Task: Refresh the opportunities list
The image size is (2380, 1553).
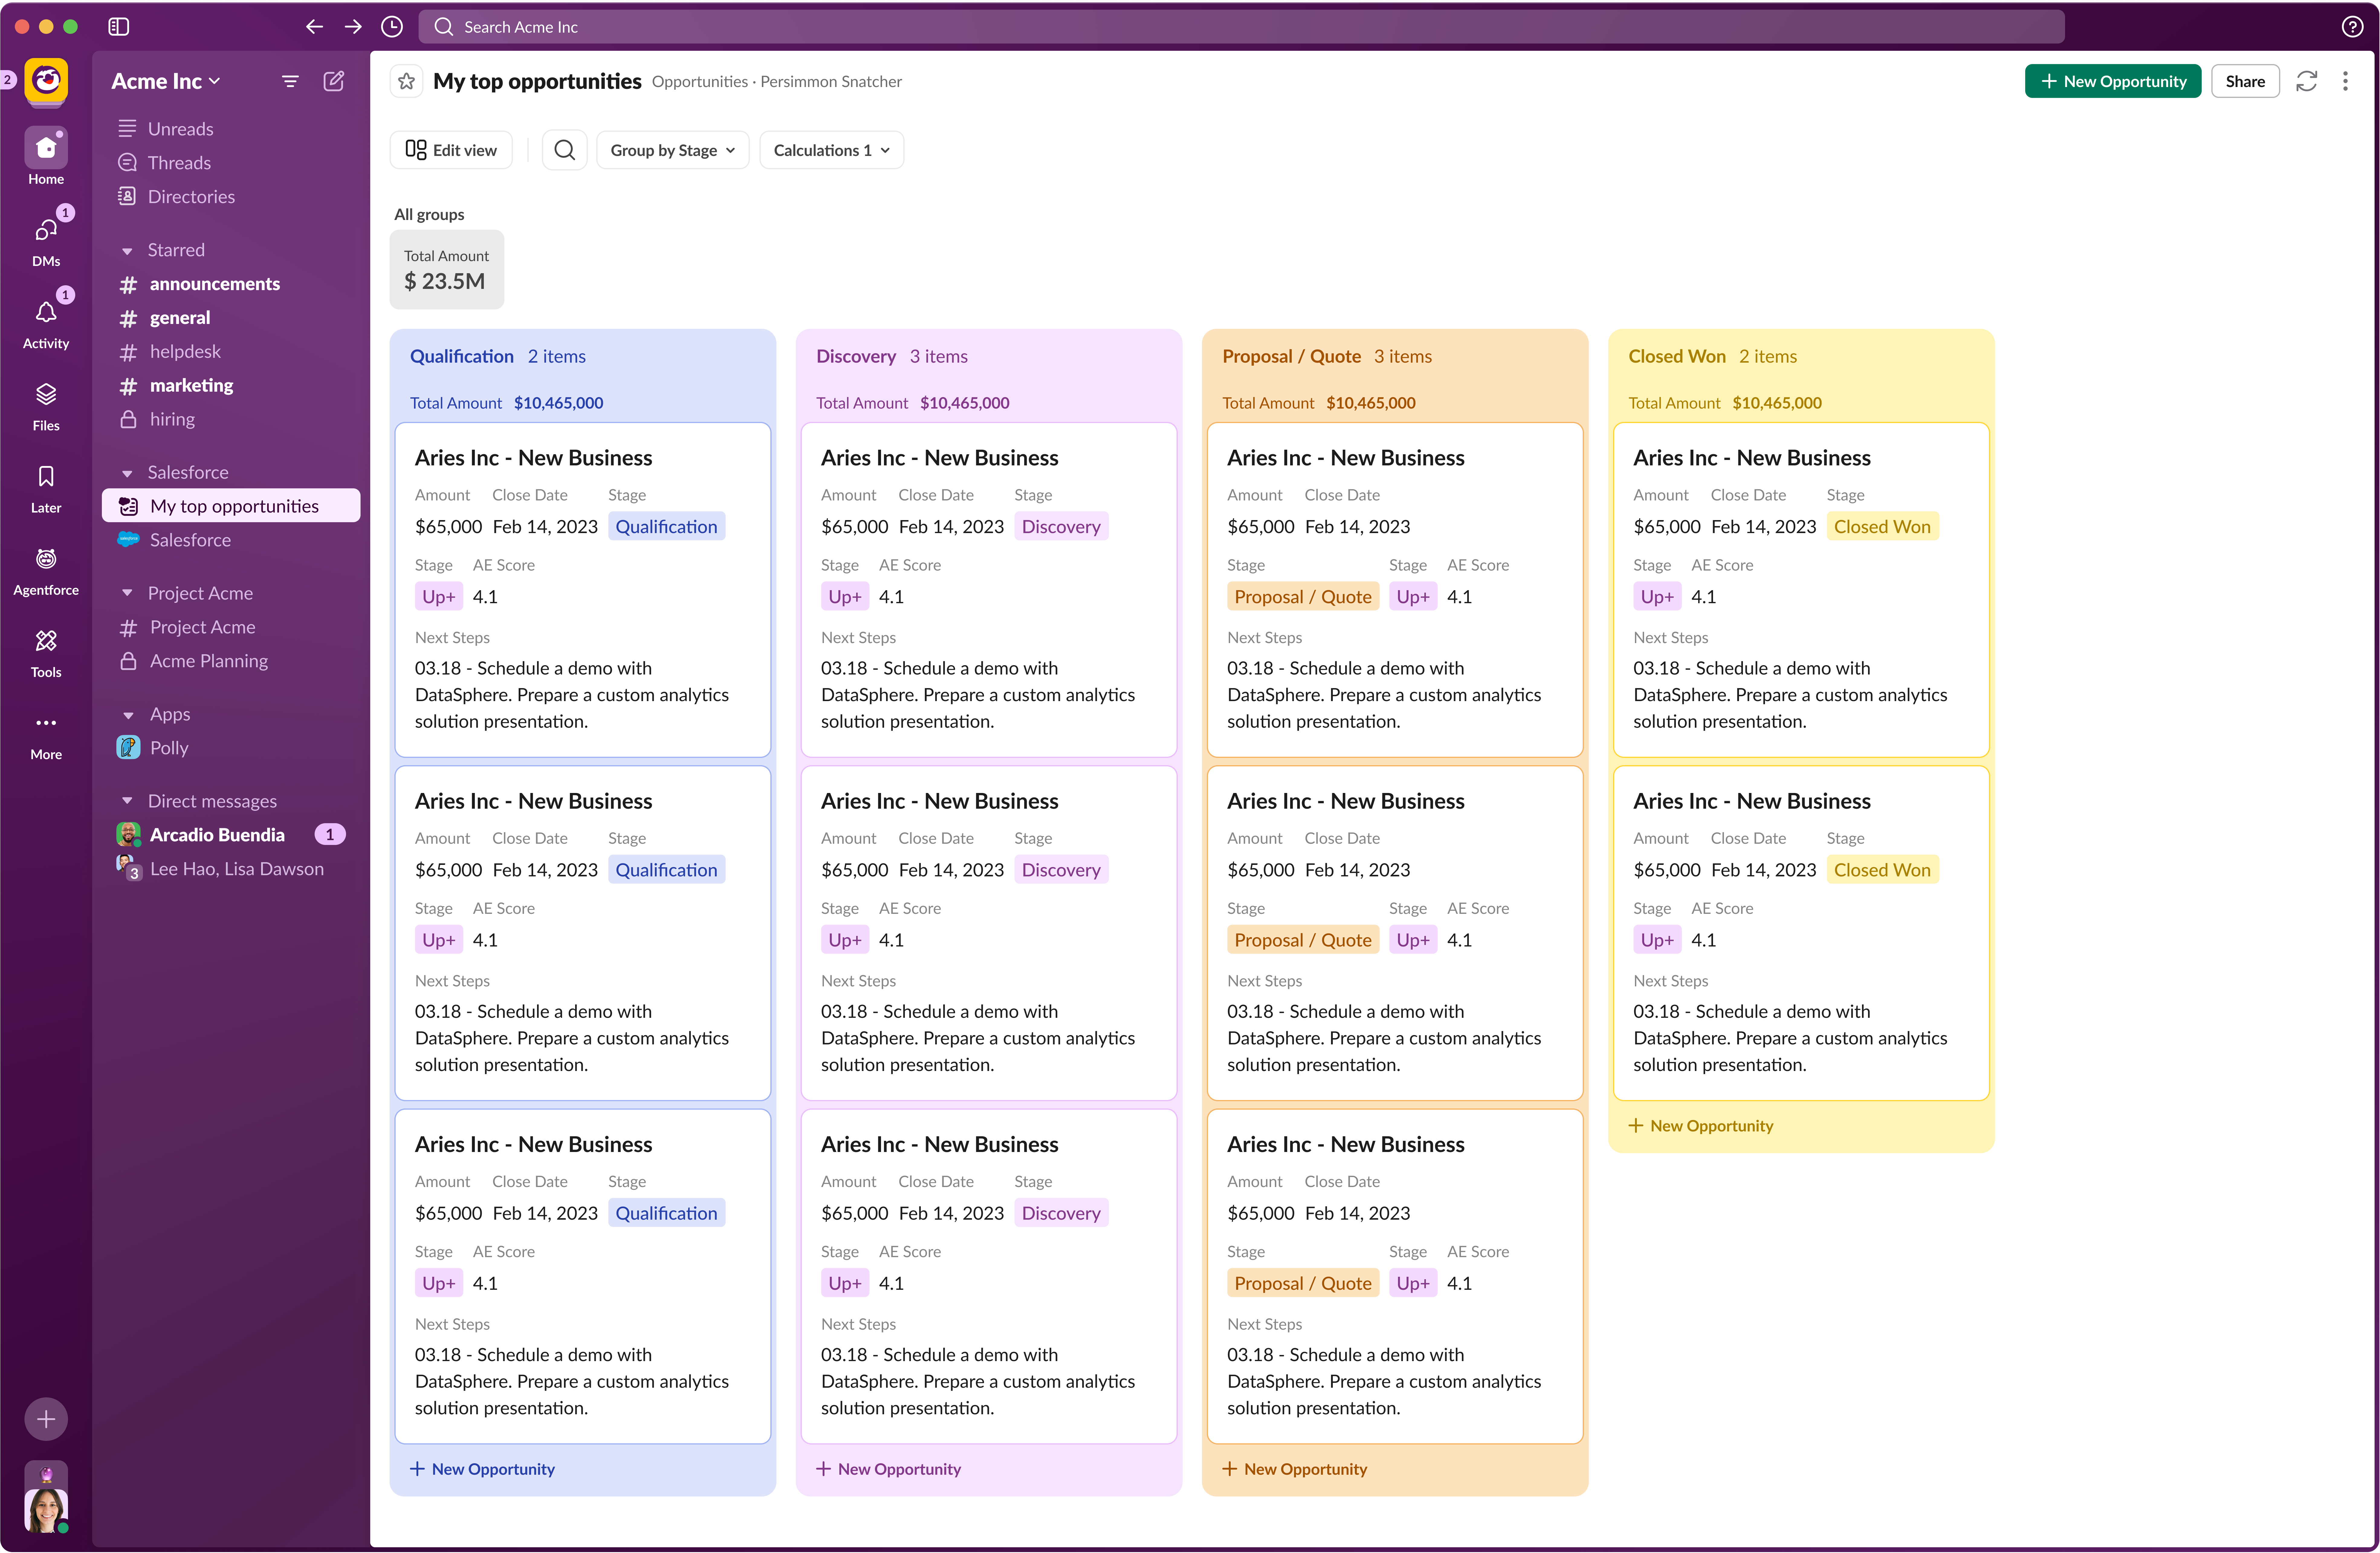Action: [x=2307, y=81]
